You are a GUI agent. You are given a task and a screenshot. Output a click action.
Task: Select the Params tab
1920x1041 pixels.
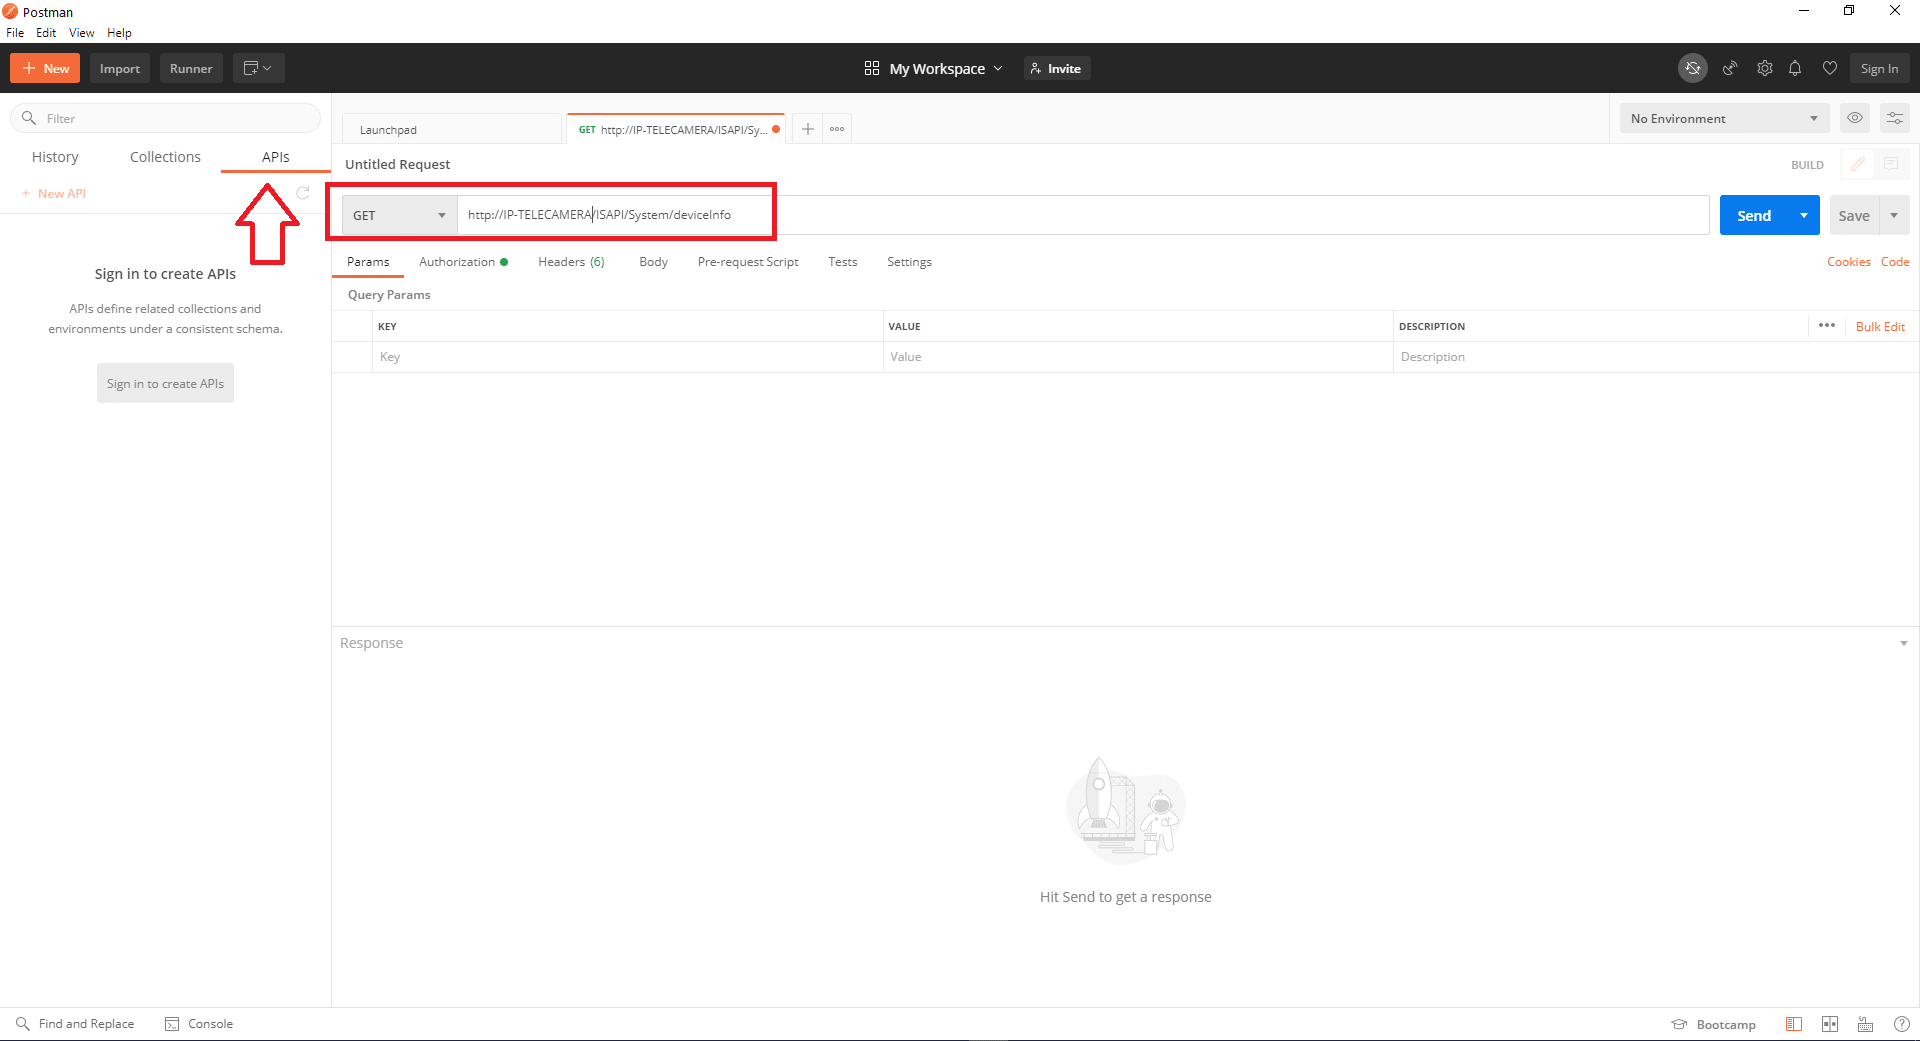click(x=368, y=262)
